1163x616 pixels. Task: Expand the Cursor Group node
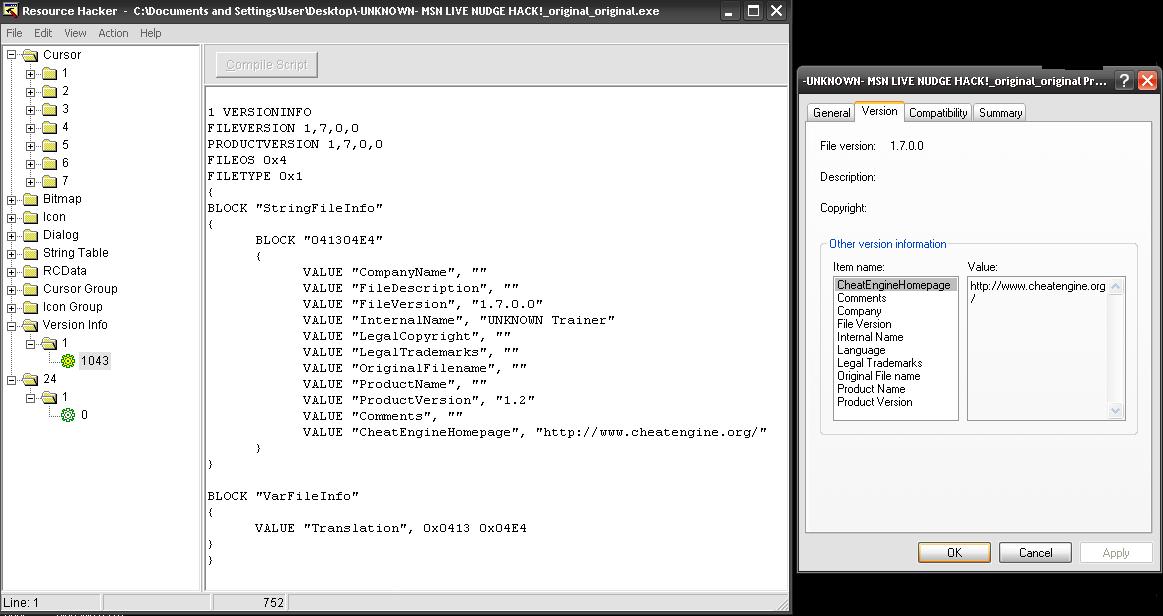(x=12, y=289)
